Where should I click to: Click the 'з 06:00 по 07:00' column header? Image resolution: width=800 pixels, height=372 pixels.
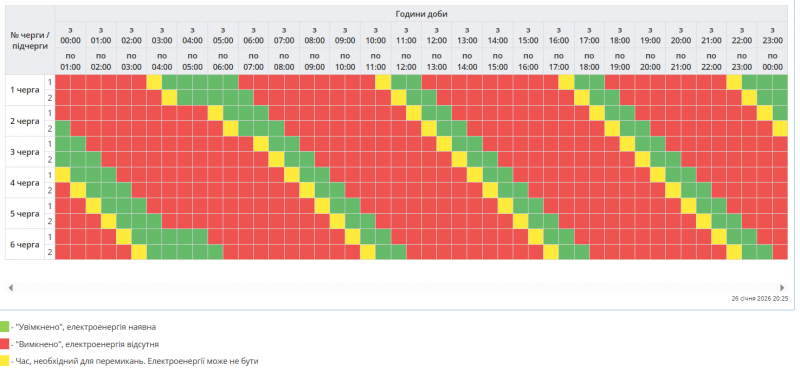point(254,48)
